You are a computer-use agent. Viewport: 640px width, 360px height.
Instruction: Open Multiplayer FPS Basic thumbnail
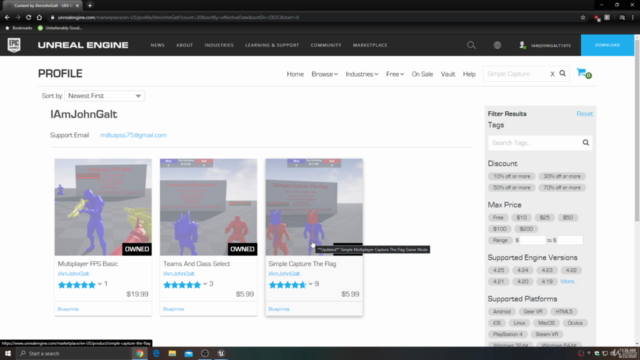coord(103,207)
